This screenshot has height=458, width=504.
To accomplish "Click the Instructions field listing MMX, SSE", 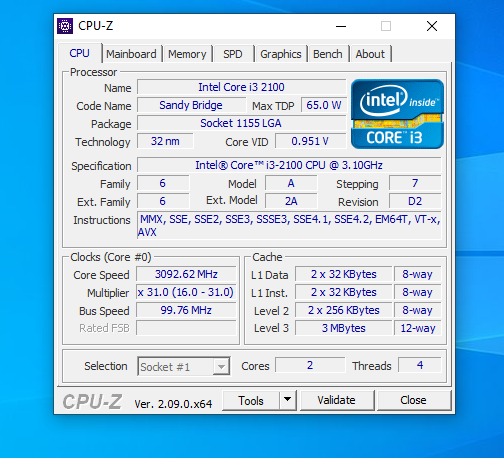I will coord(289,225).
